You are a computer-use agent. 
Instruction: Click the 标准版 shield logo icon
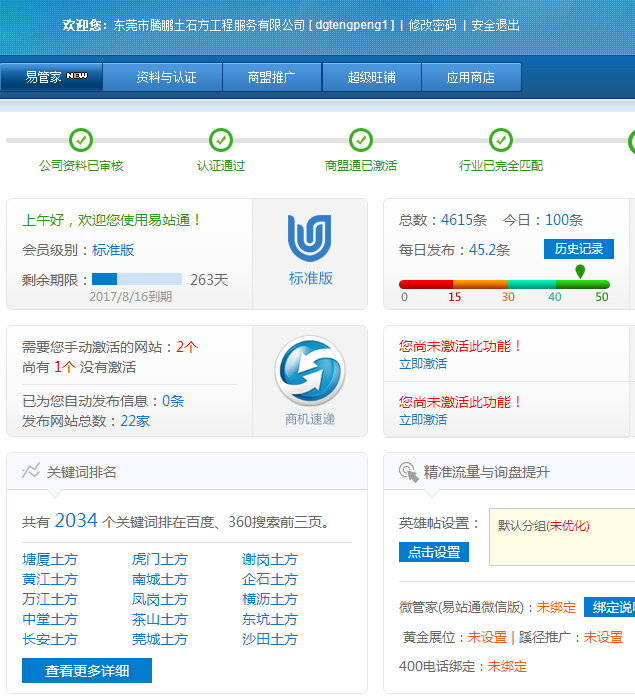click(309, 239)
